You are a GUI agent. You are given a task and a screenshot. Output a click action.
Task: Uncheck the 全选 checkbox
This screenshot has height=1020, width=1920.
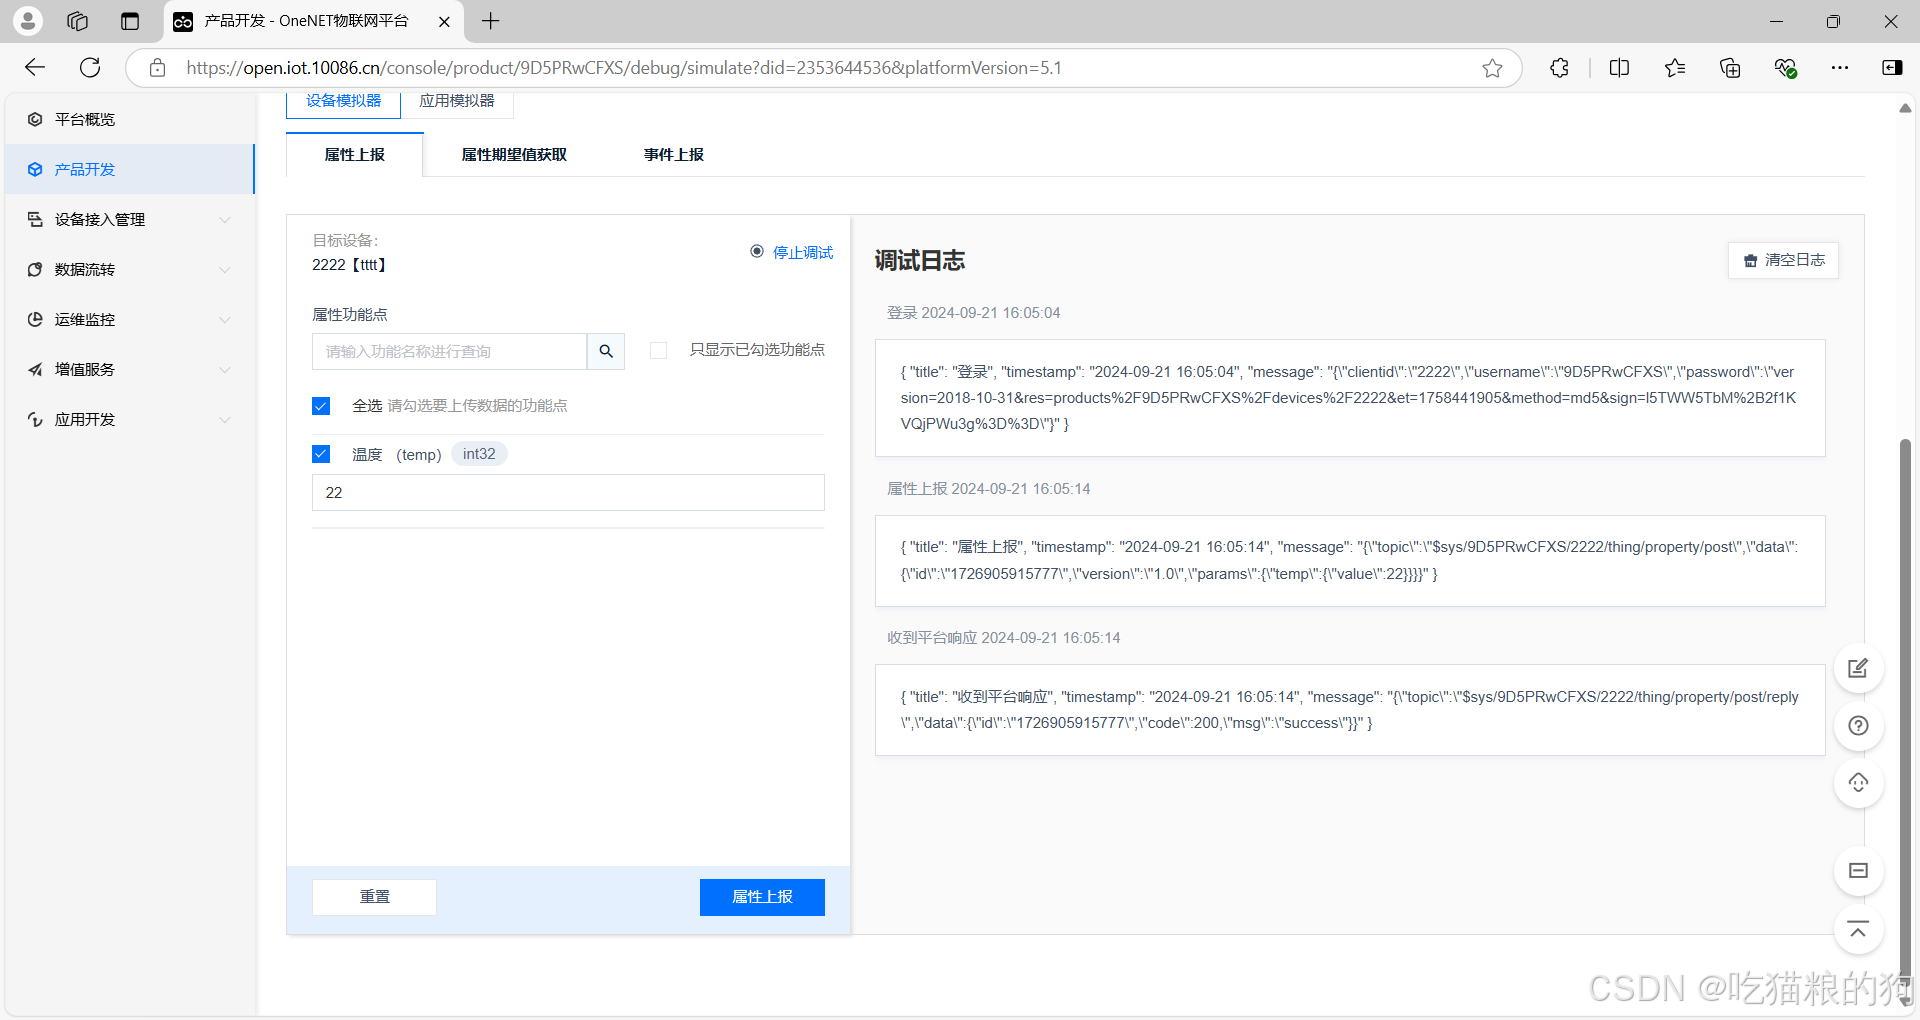[321, 406]
